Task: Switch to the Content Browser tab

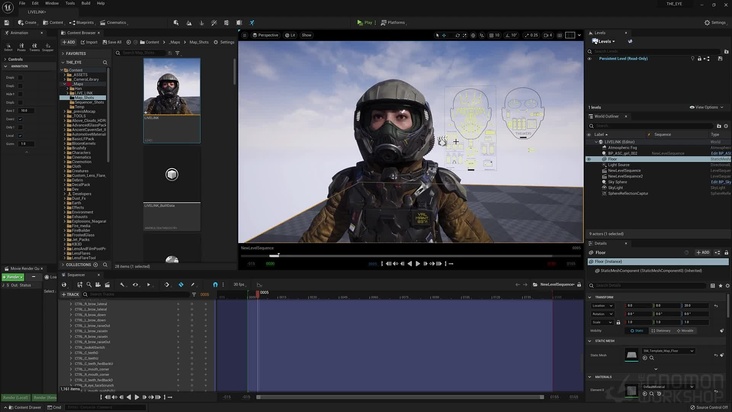Action: [81, 33]
